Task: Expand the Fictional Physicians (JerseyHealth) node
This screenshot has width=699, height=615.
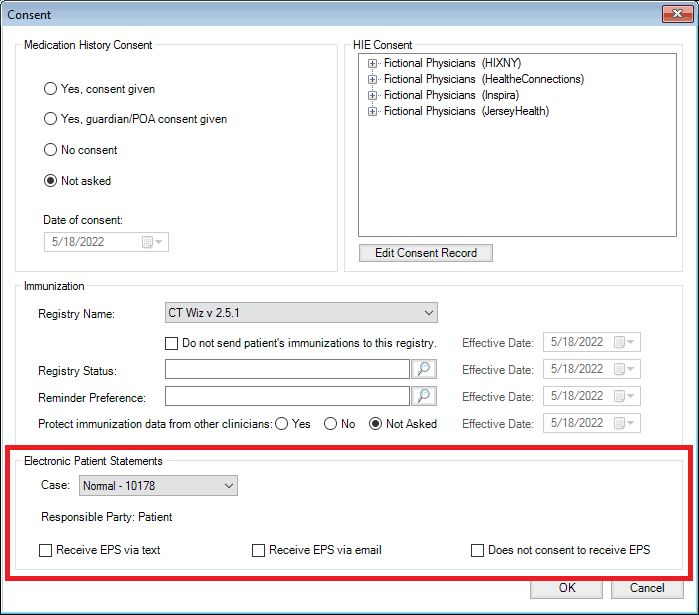Action: (x=373, y=111)
